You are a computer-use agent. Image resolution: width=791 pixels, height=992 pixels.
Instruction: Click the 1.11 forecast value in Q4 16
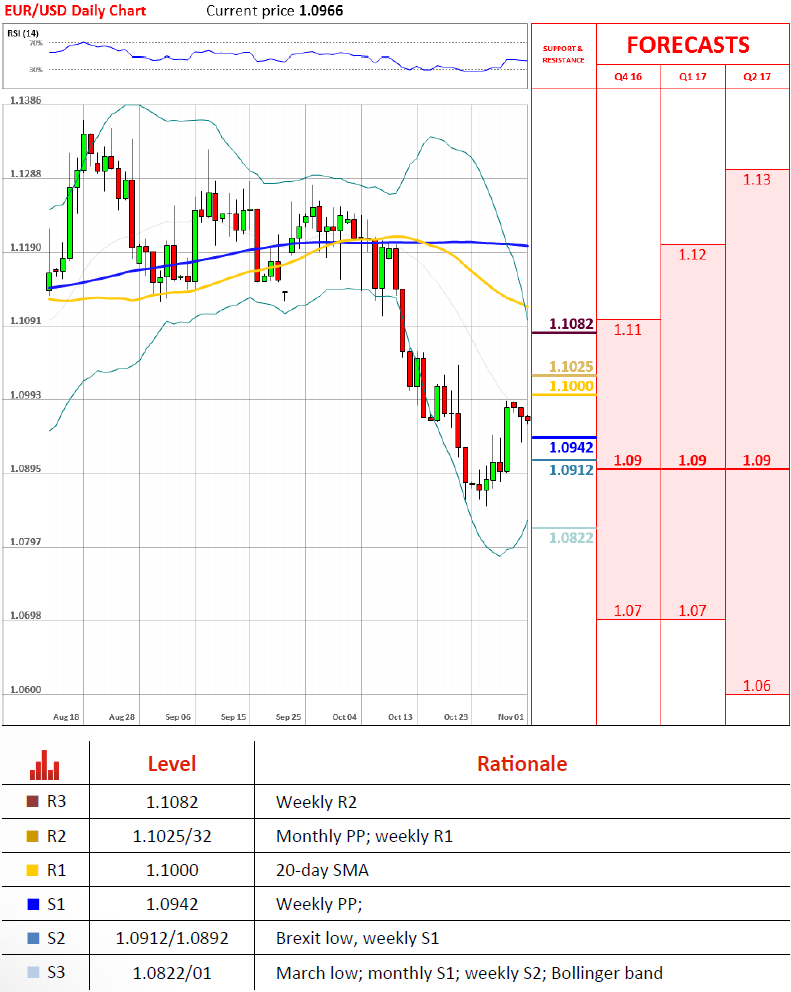(x=628, y=330)
